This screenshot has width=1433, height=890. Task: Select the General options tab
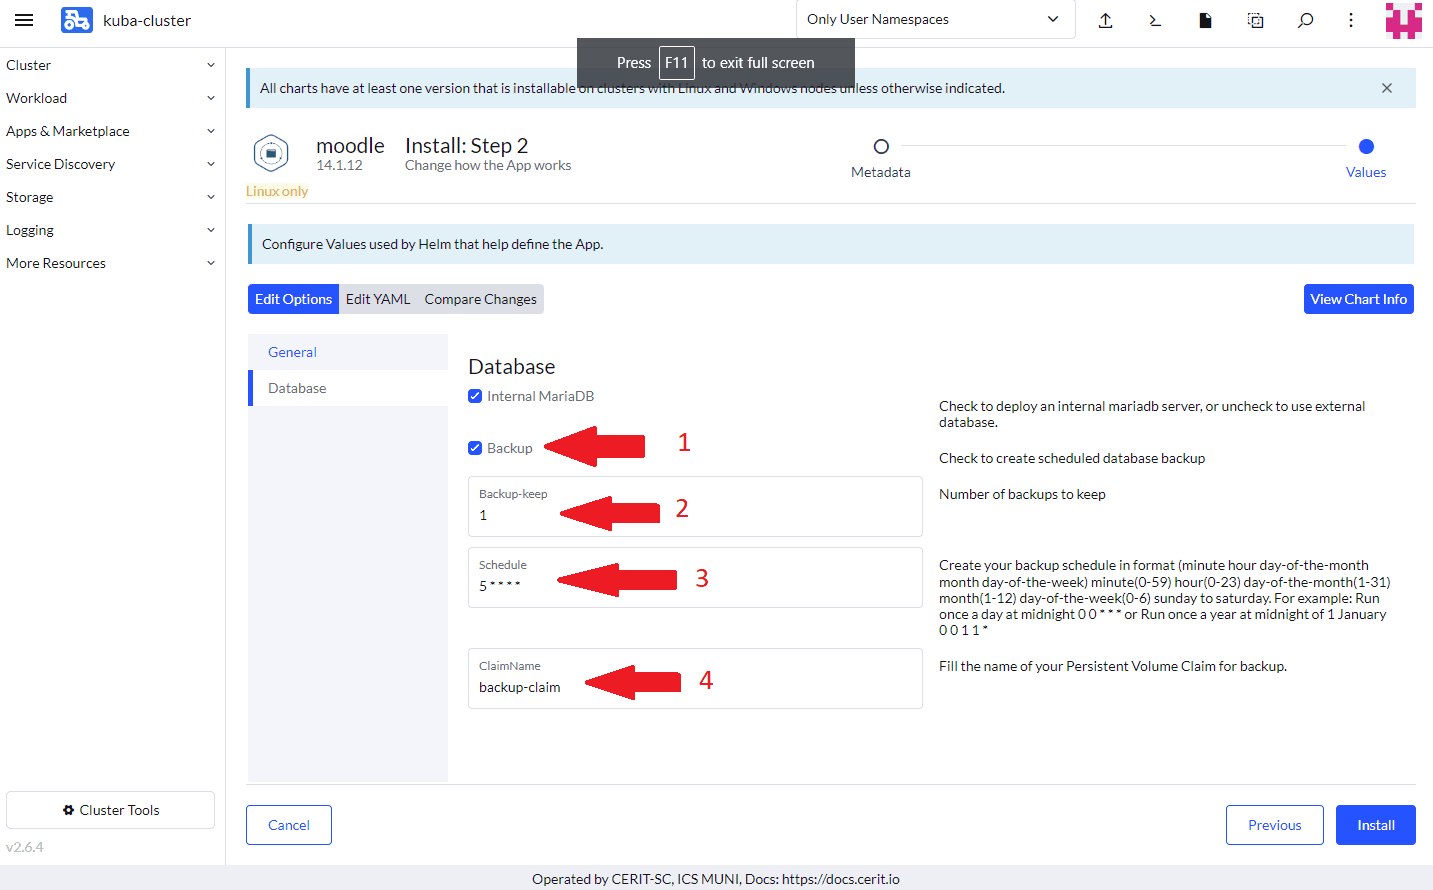click(x=292, y=352)
